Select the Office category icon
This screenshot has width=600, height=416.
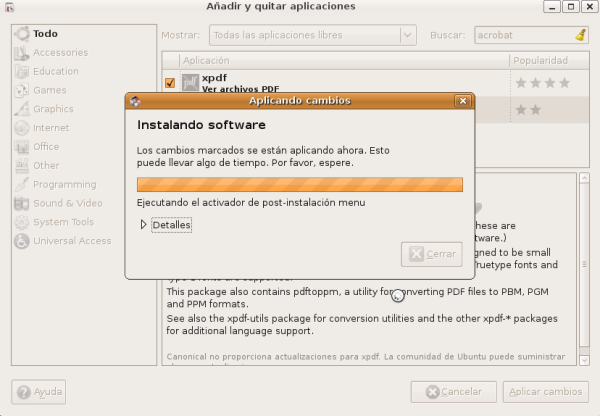(21, 147)
